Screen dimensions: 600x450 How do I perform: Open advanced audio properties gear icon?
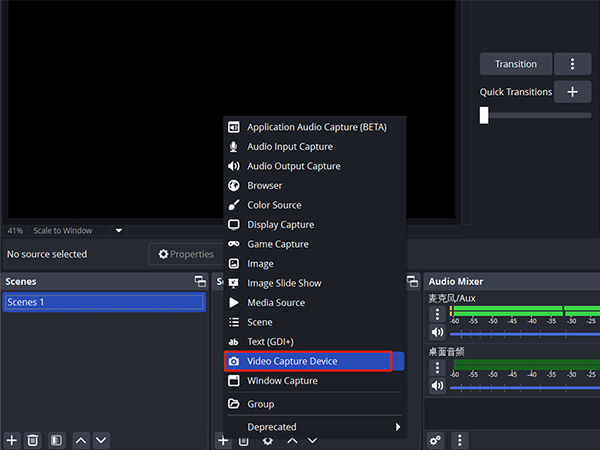pos(435,440)
